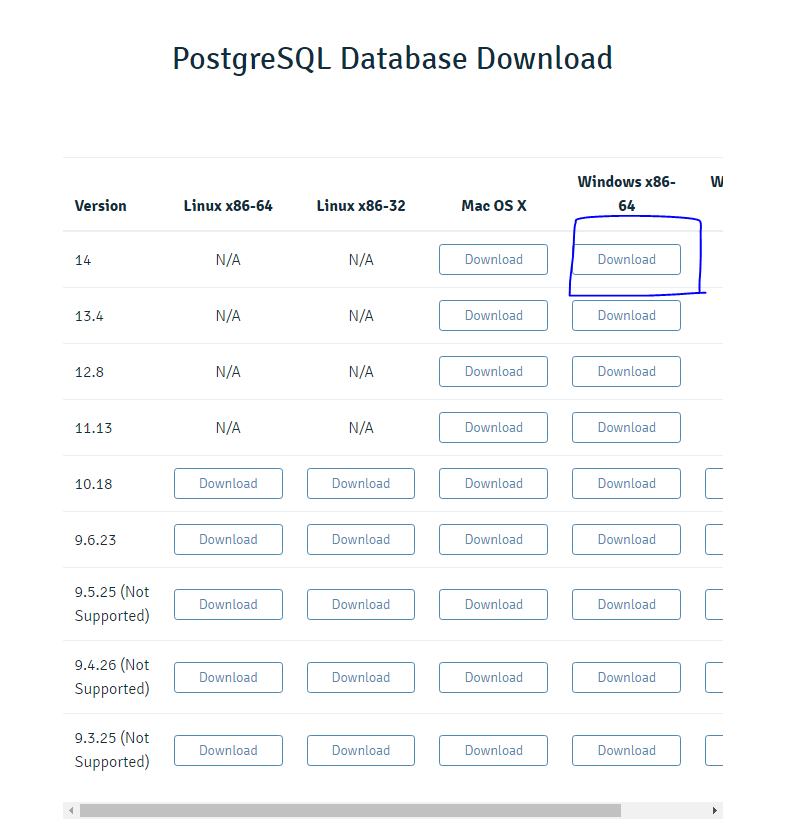Download version 9.6.23 for Windows x86-64

(x=626, y=539)
